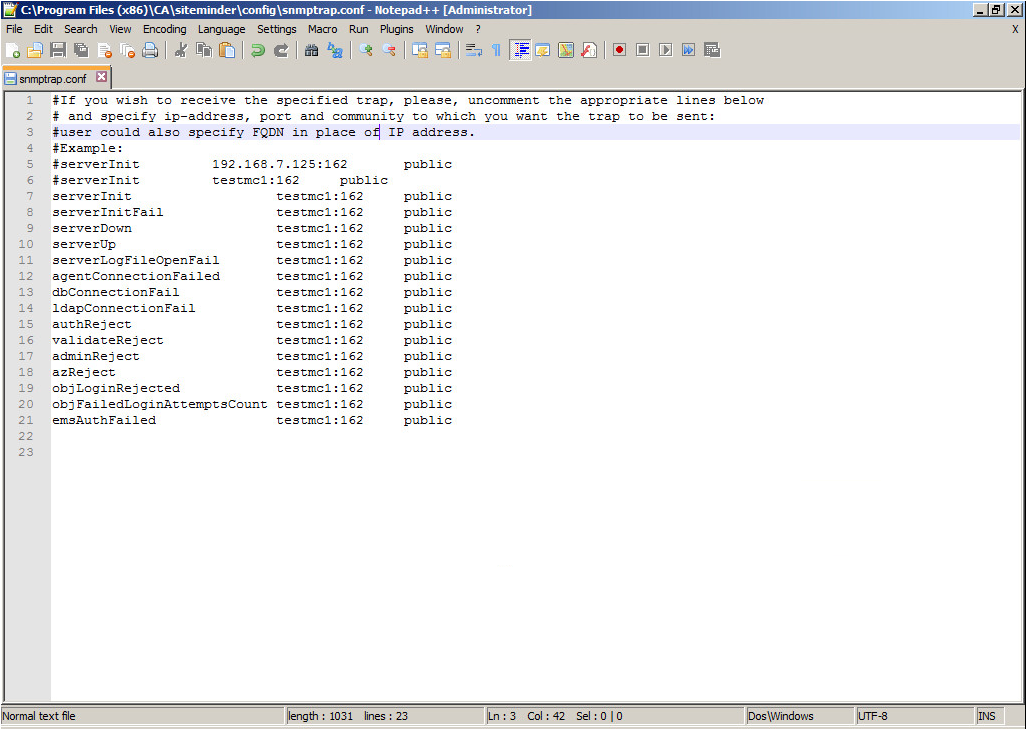Click the New file toolbar icon
This screenshot has height=729, width=1026.
click(x=13, y=50)
